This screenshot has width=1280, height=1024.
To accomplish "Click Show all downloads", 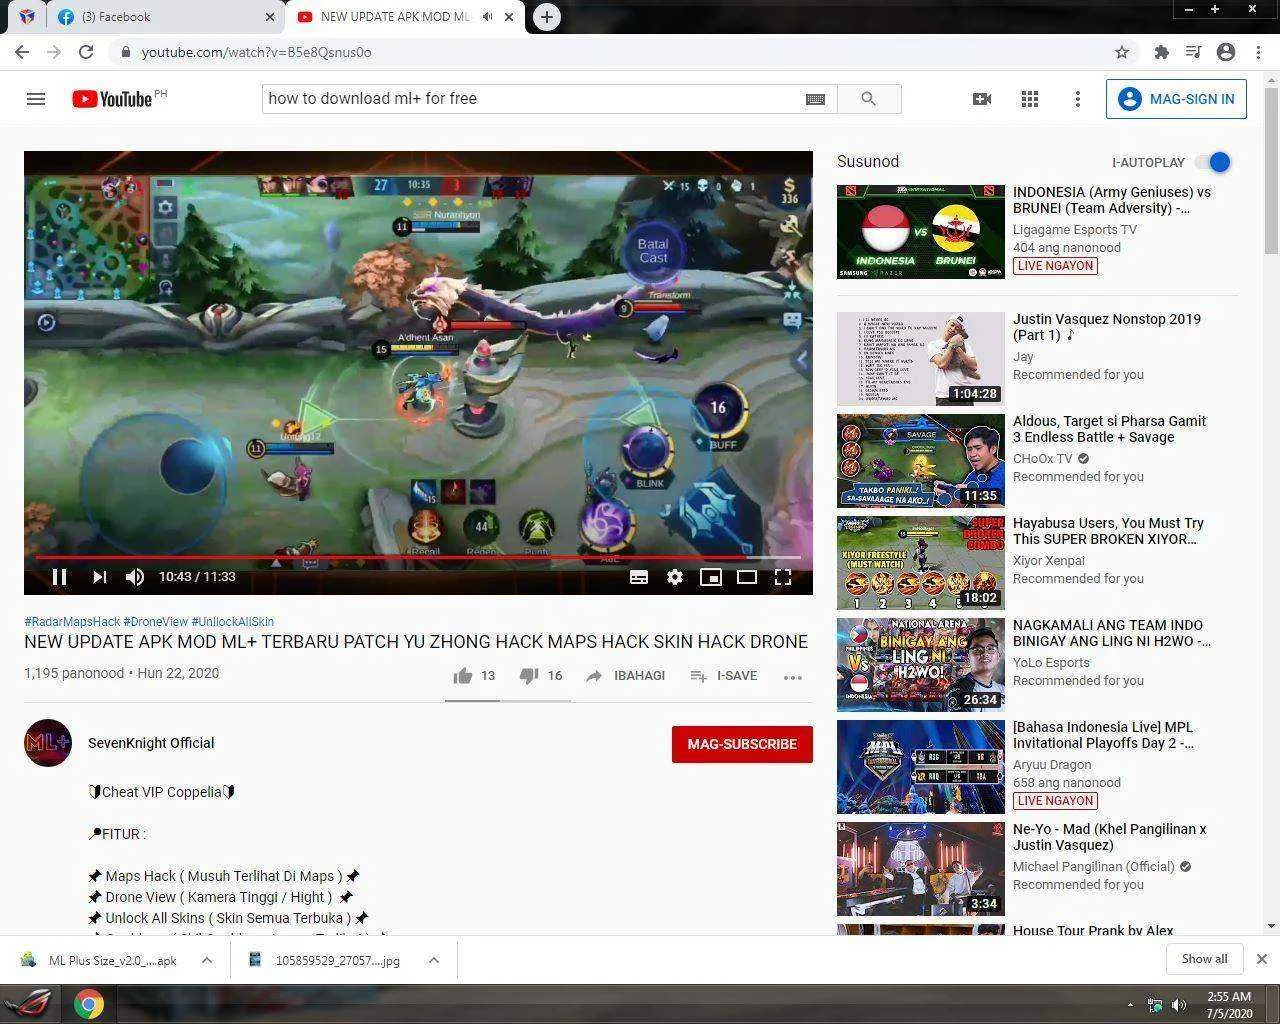I will 1204,959.
